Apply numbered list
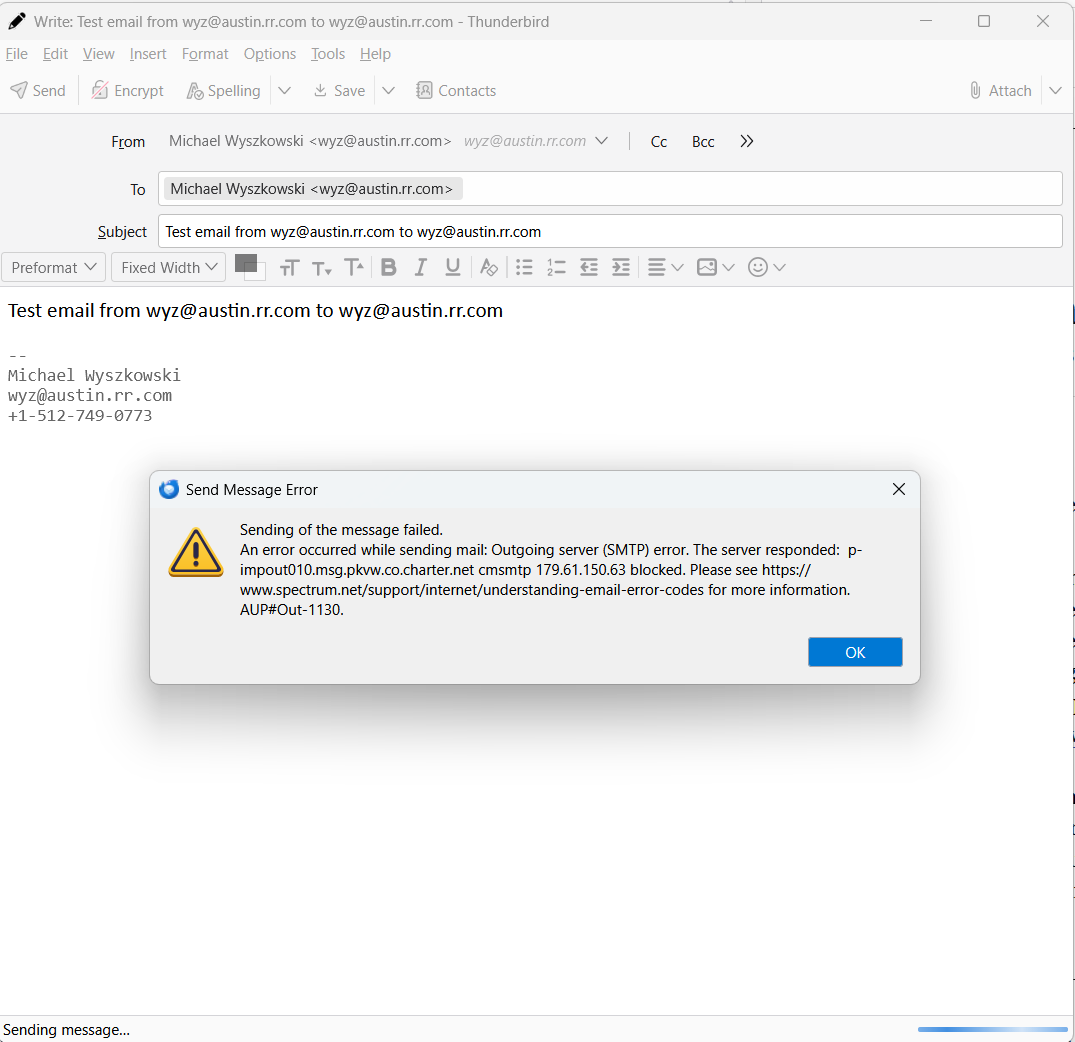This screenshot has width=1075, height=1042. coord(556,267)
